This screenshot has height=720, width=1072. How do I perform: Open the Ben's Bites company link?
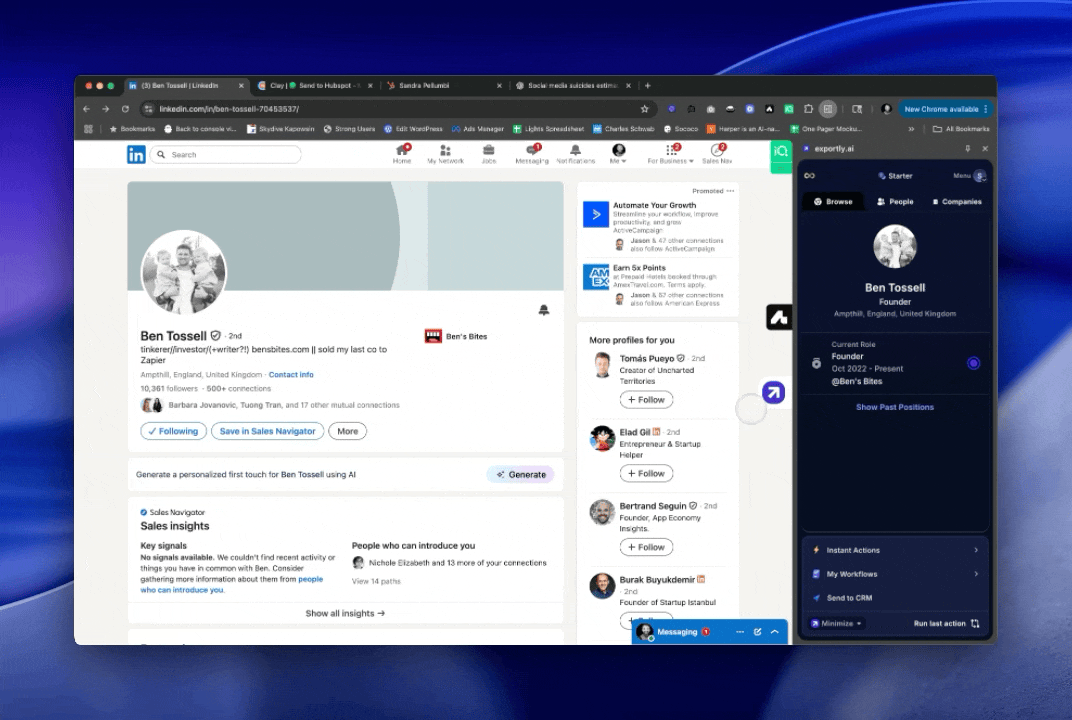456,336
